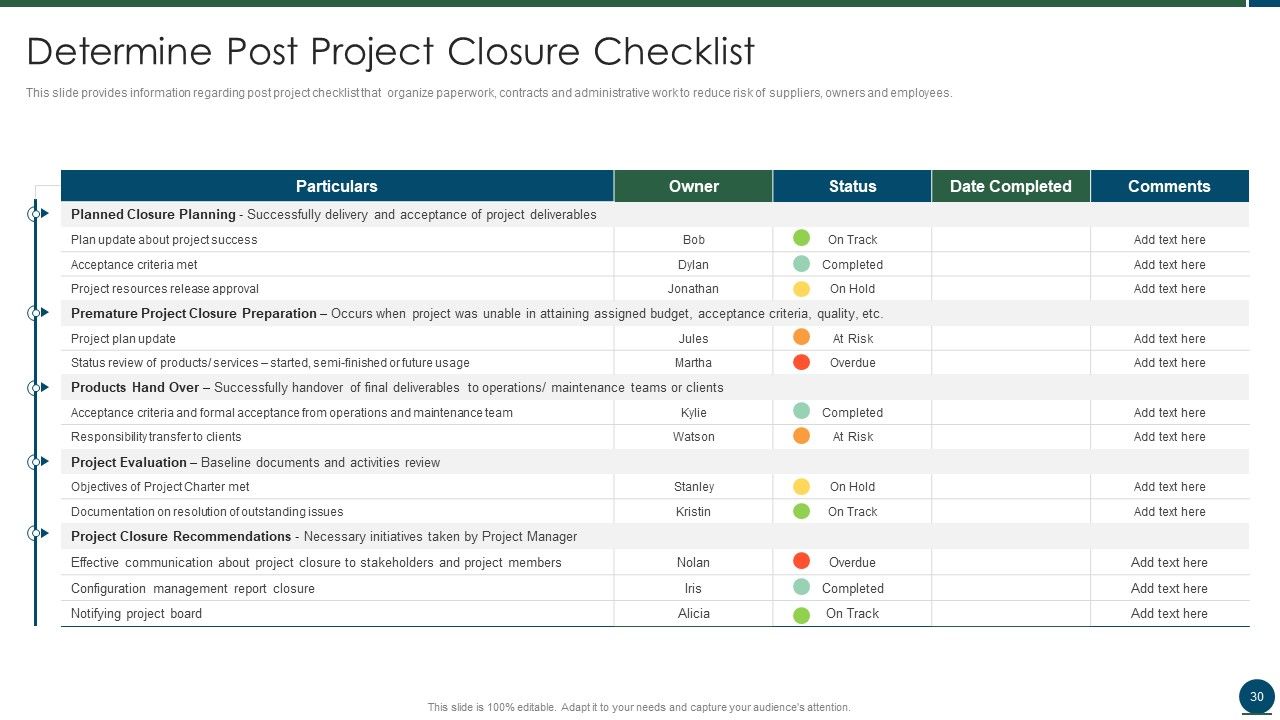Screen dimensions: 1280x720
Task: Select the Planned Closure Planning section row
Action: point(655,214)
